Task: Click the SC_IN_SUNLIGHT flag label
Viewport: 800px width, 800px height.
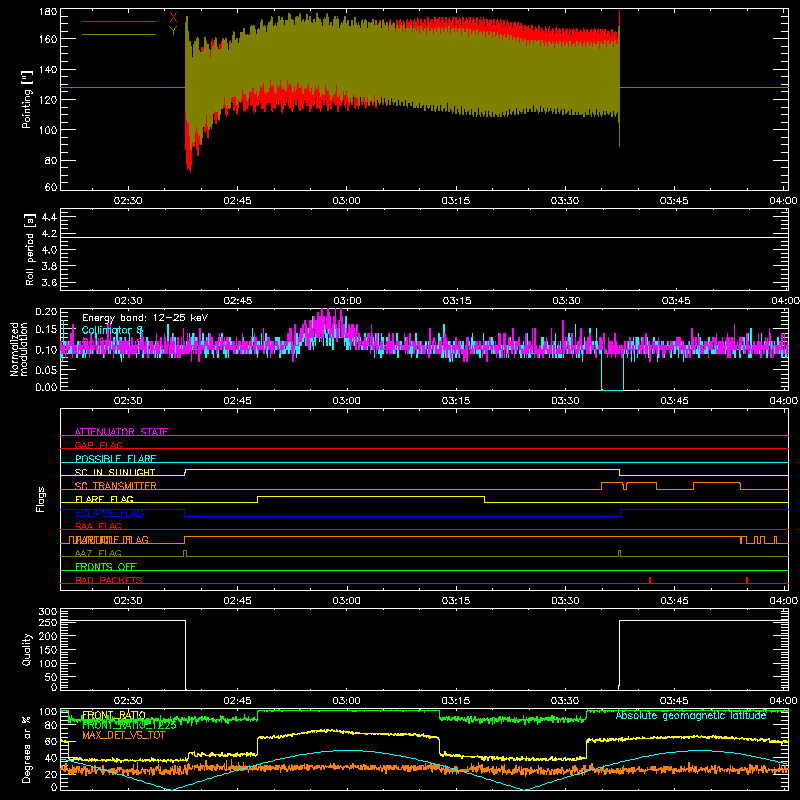Action: 115,472
